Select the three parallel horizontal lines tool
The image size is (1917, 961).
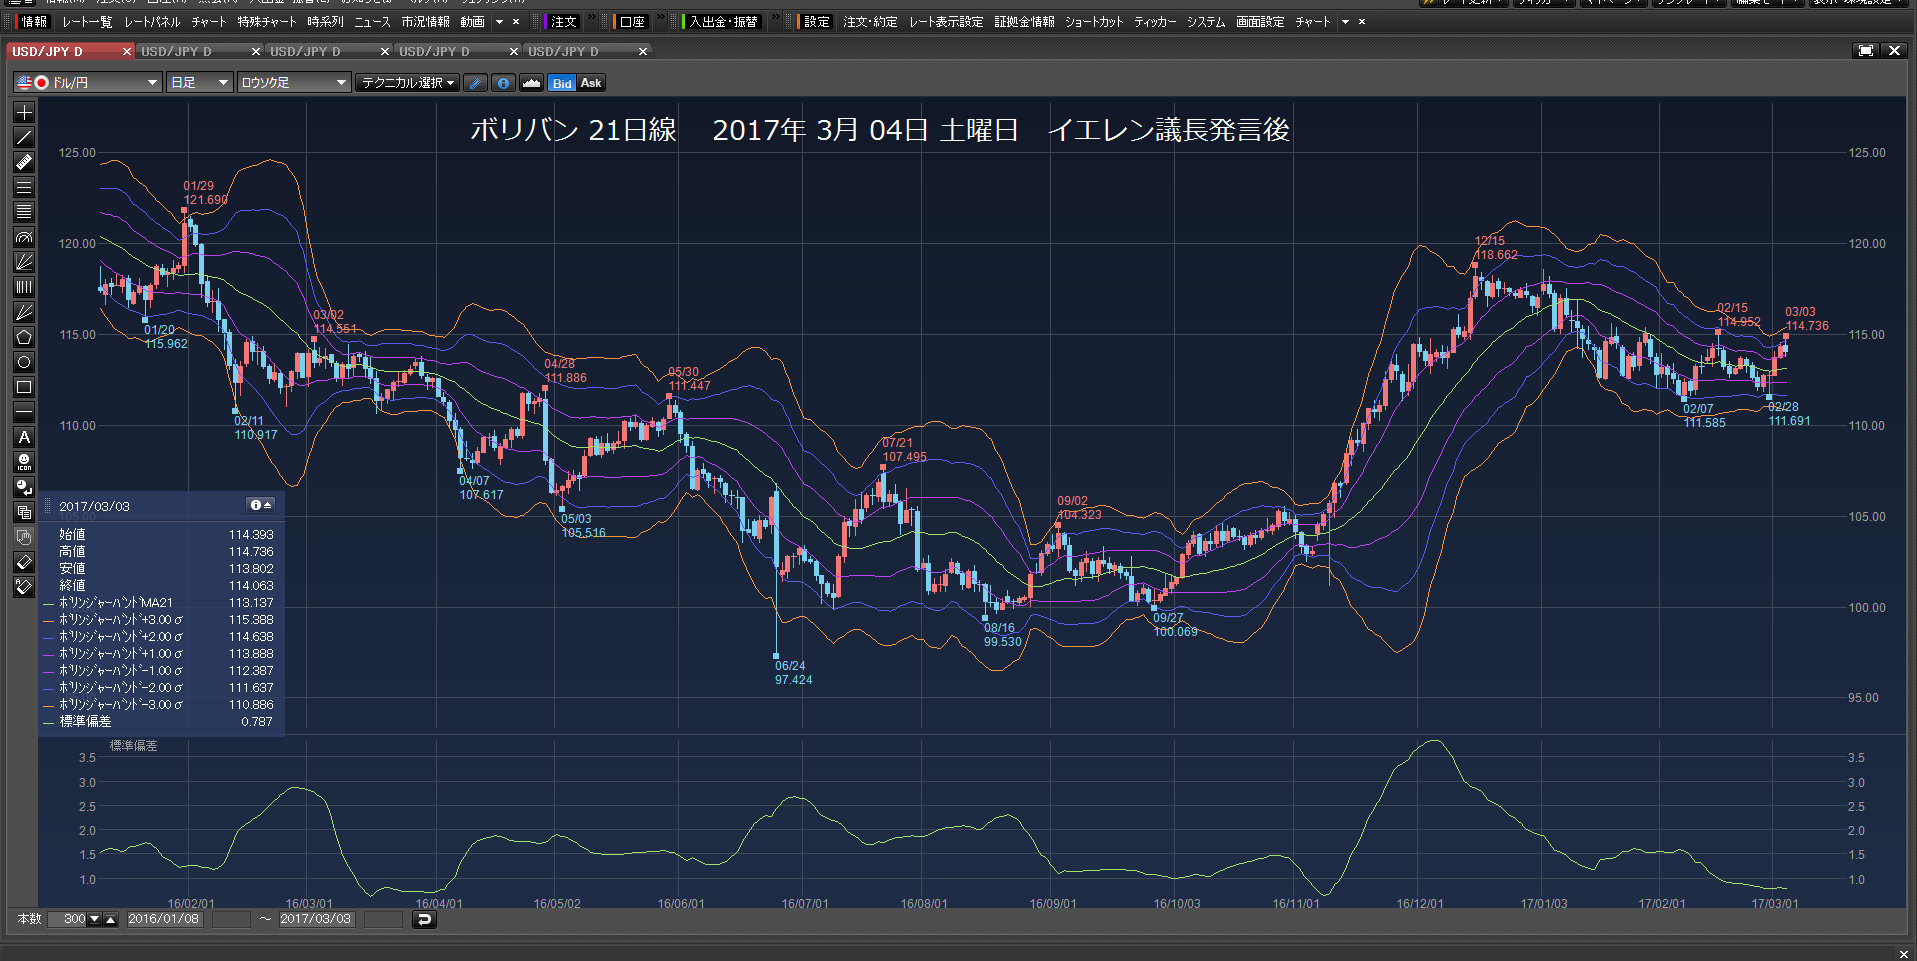(24, 187)
